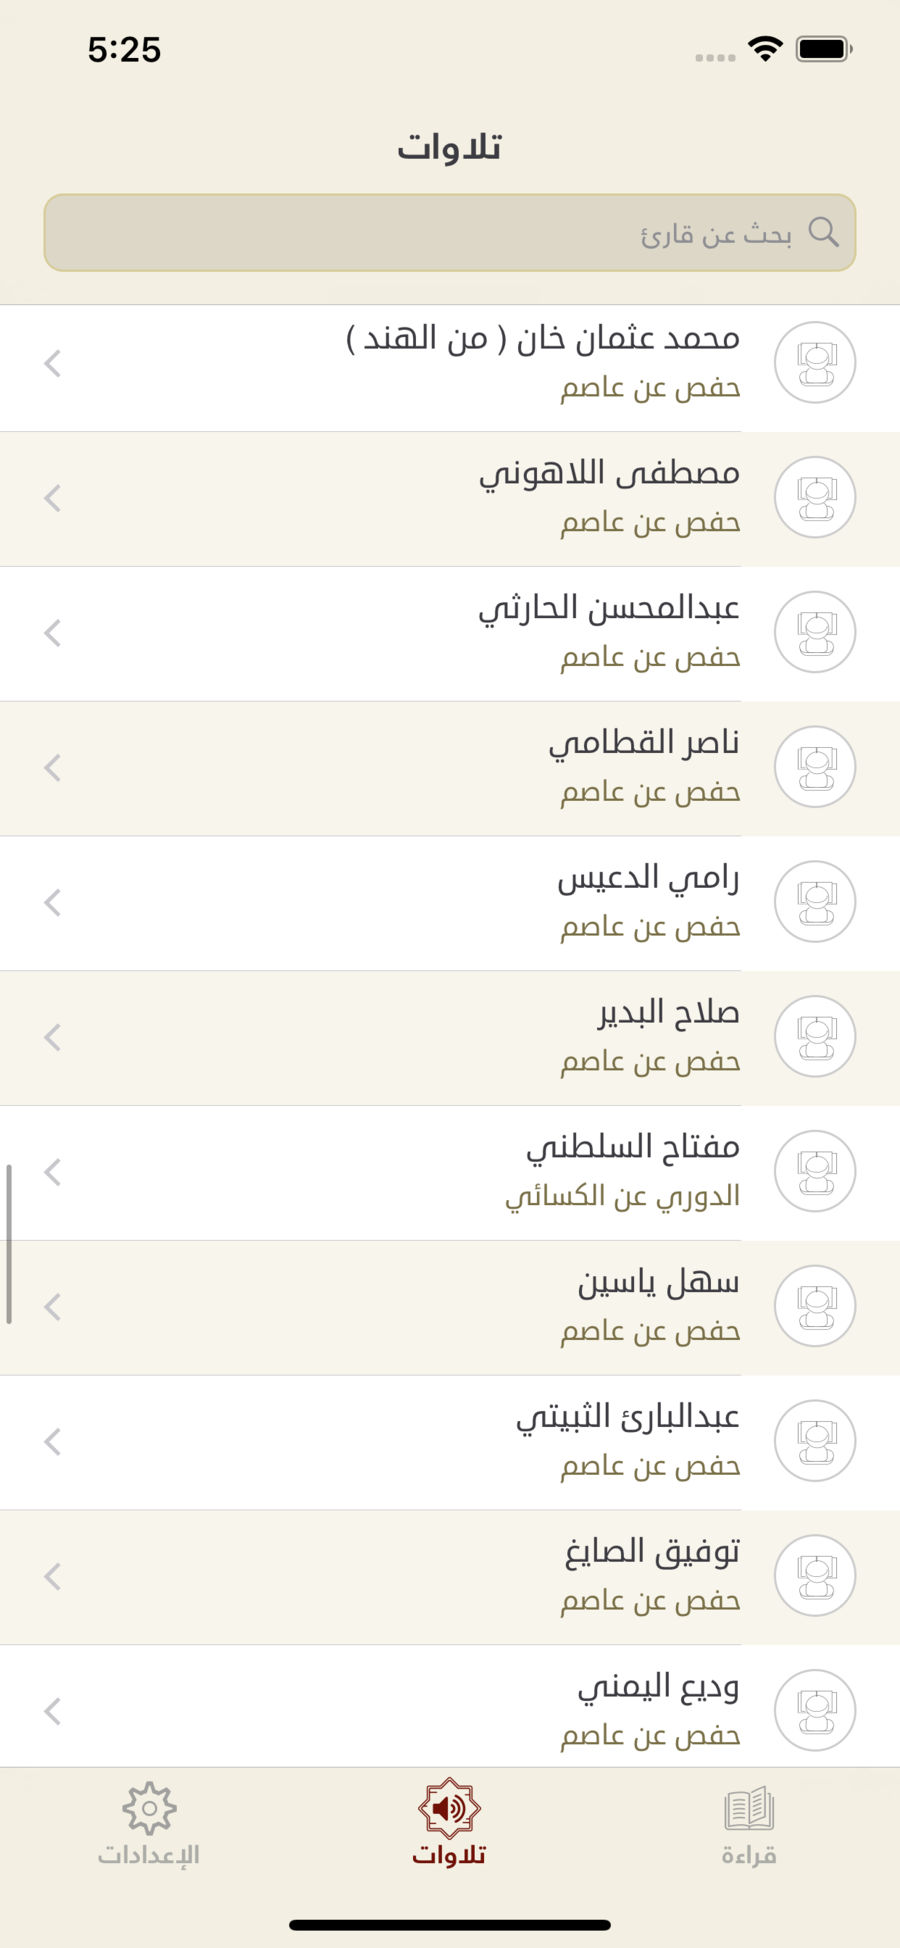
Task: Open reciter صلاح البدير
Action: coord(449,1037)
